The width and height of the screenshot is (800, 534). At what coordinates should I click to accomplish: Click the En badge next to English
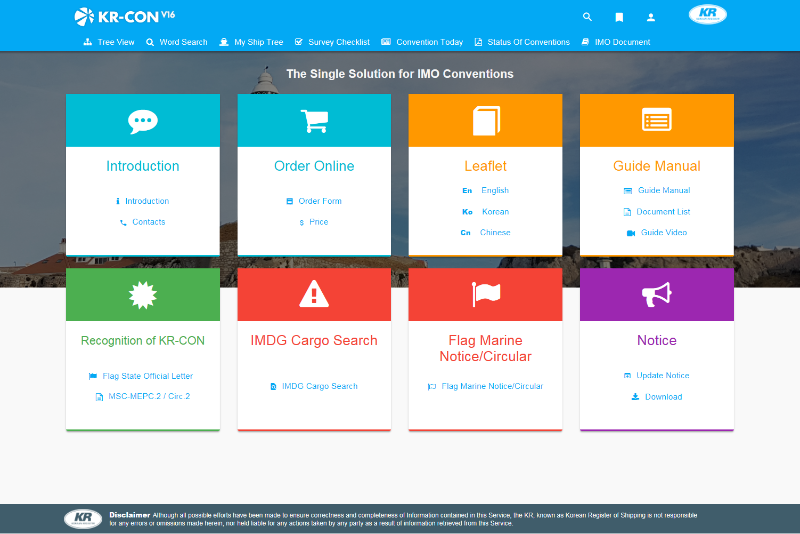(x=467, y=191)
